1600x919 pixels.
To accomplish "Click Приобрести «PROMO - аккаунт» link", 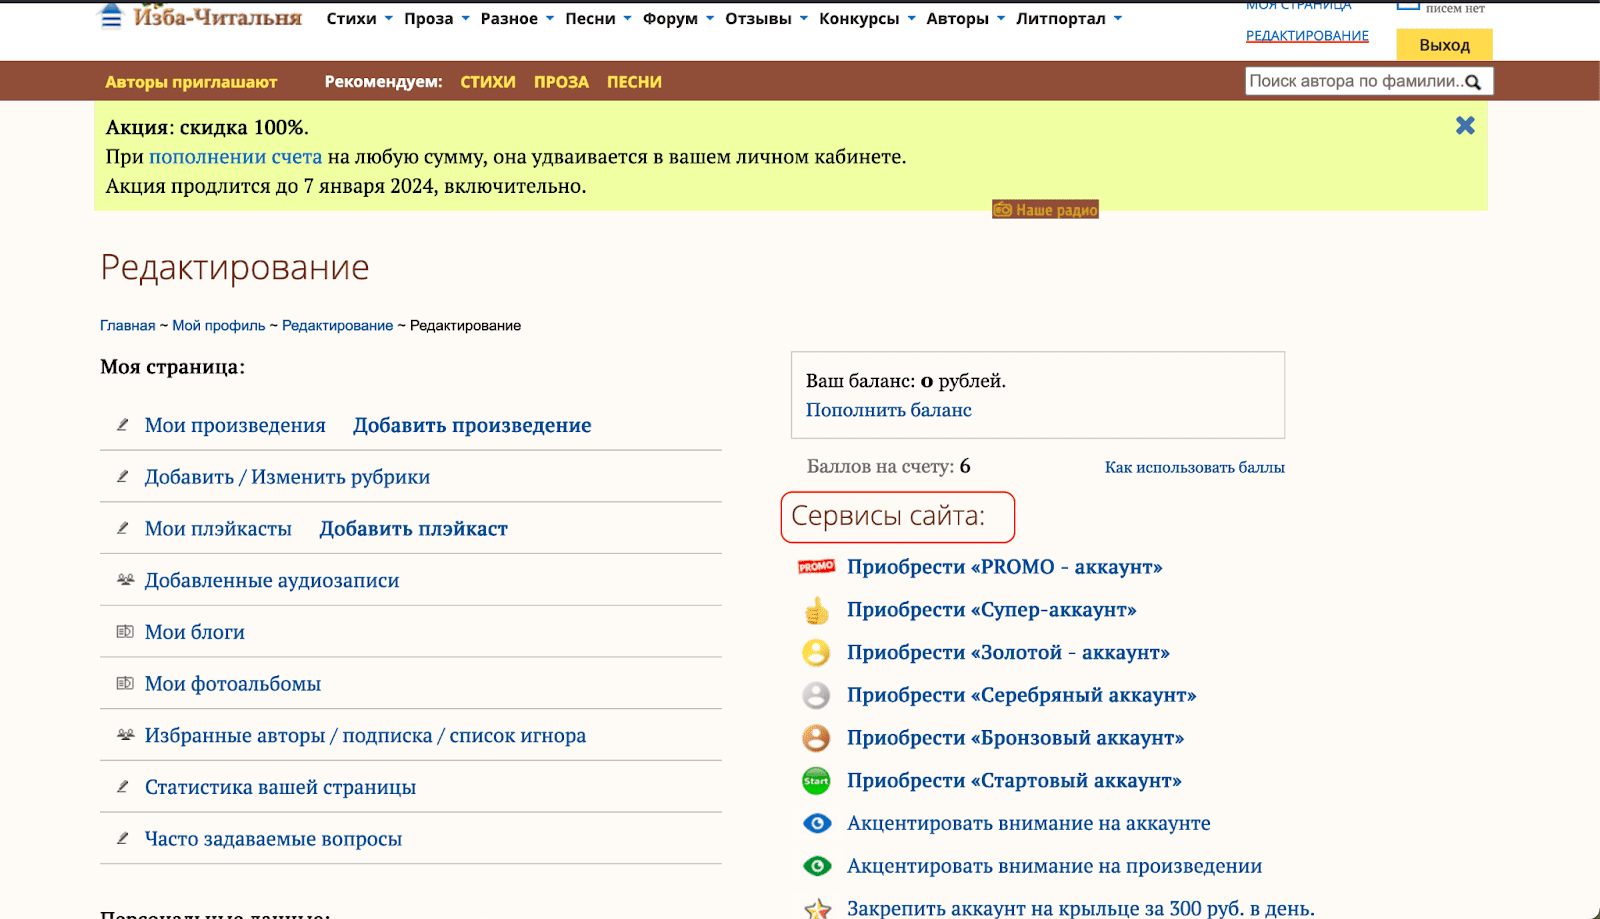I will click(1004, 567).
